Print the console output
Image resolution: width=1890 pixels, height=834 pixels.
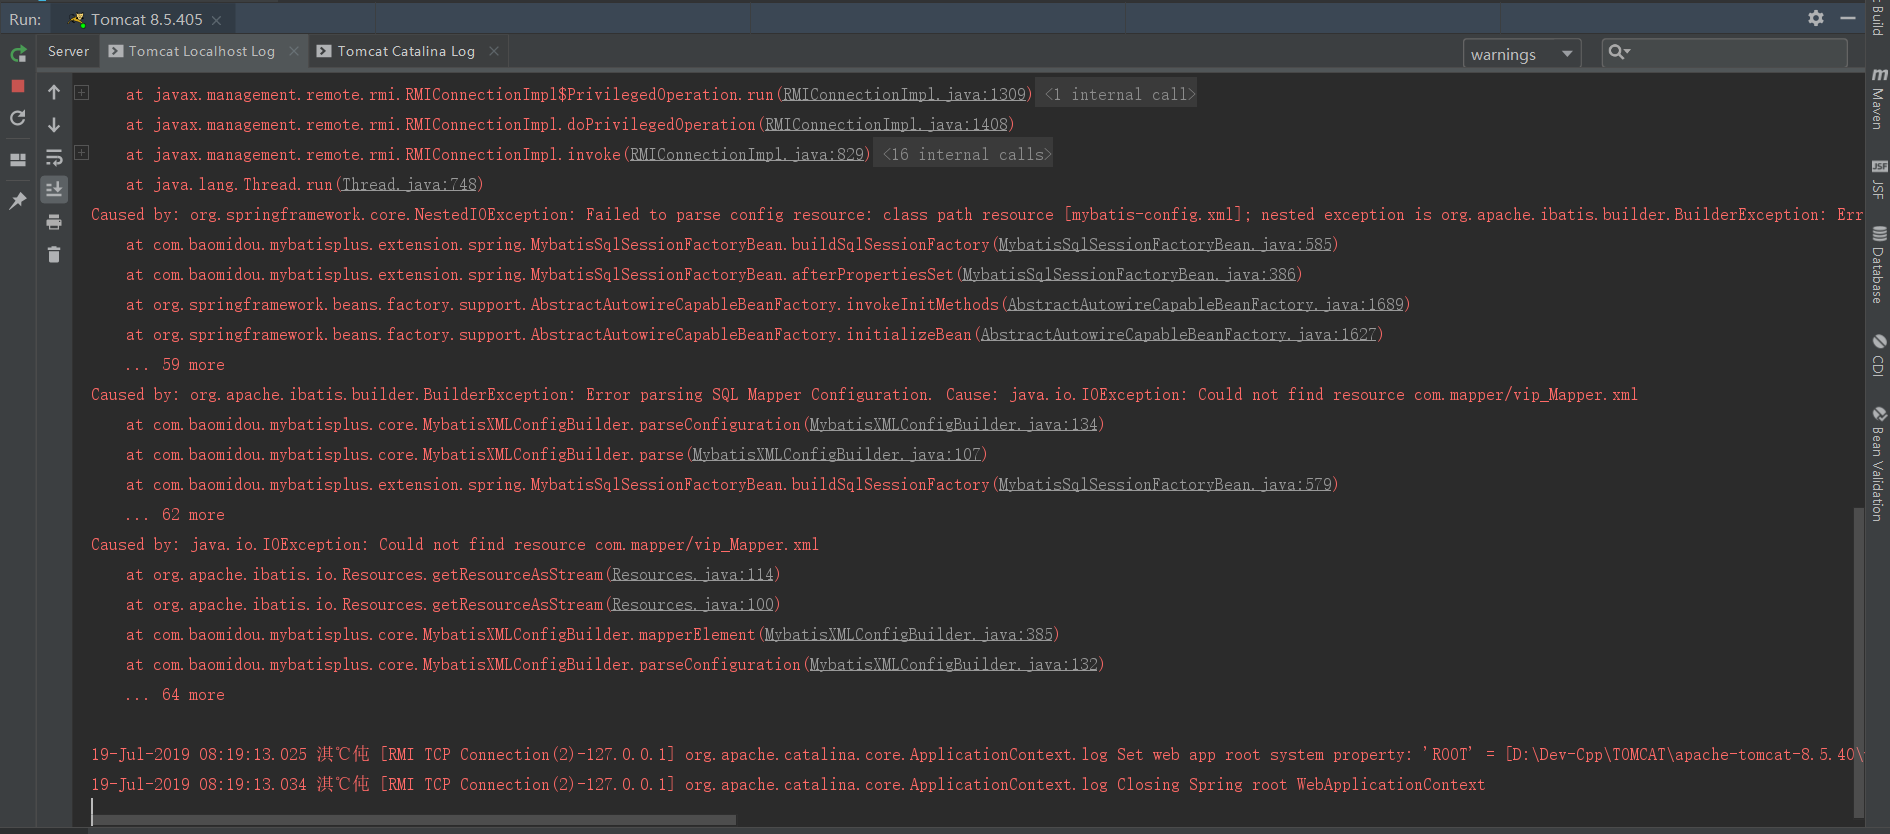(54, 222)
